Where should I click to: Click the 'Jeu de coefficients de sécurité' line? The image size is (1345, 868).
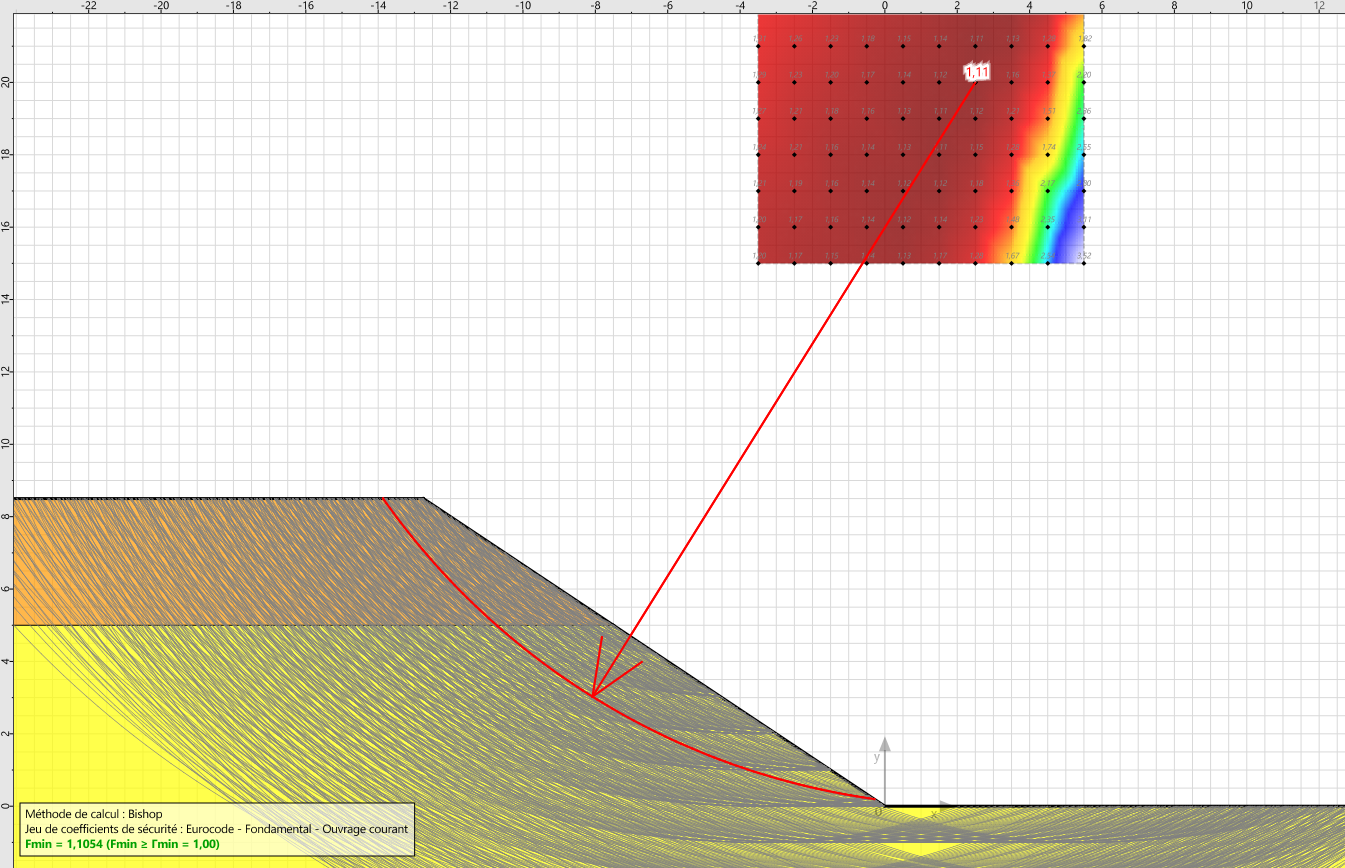coord(216,829)
